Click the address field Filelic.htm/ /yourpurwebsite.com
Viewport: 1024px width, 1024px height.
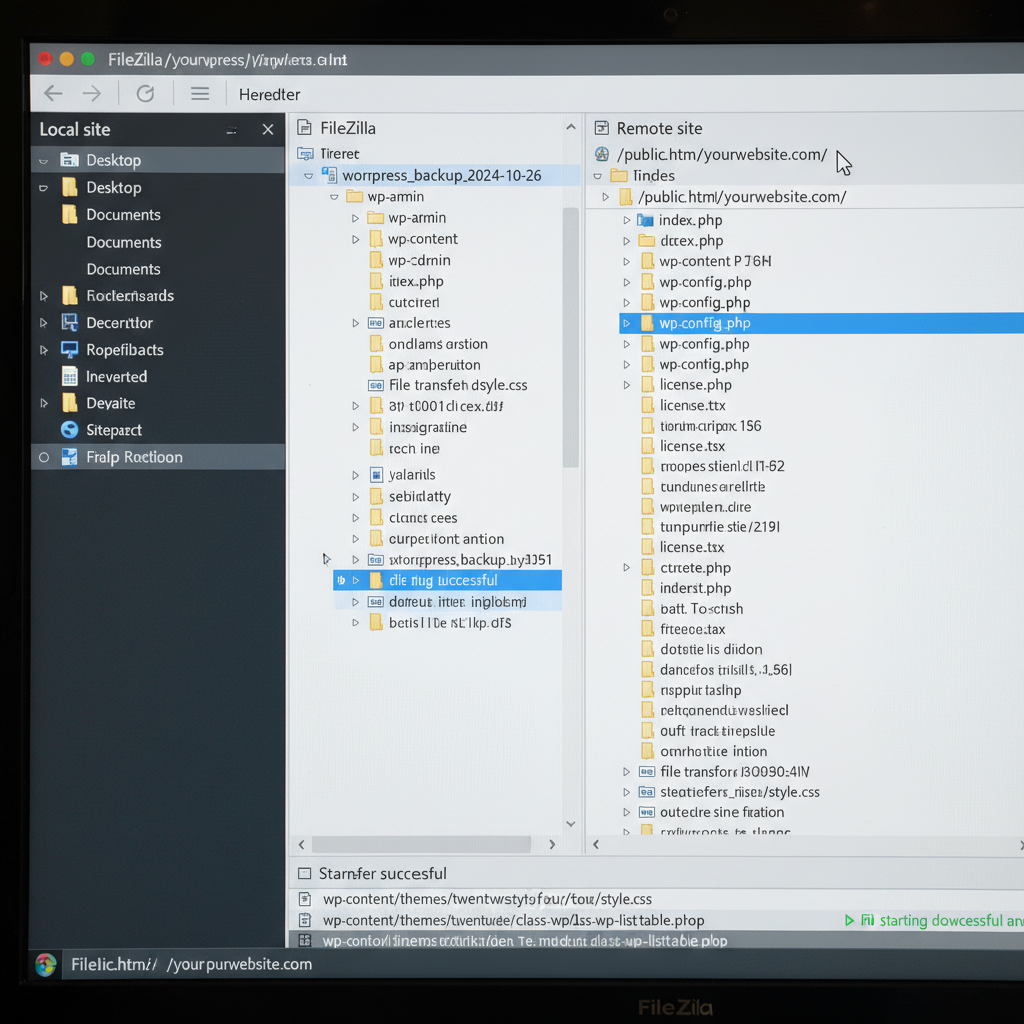[x=191, y=965]
